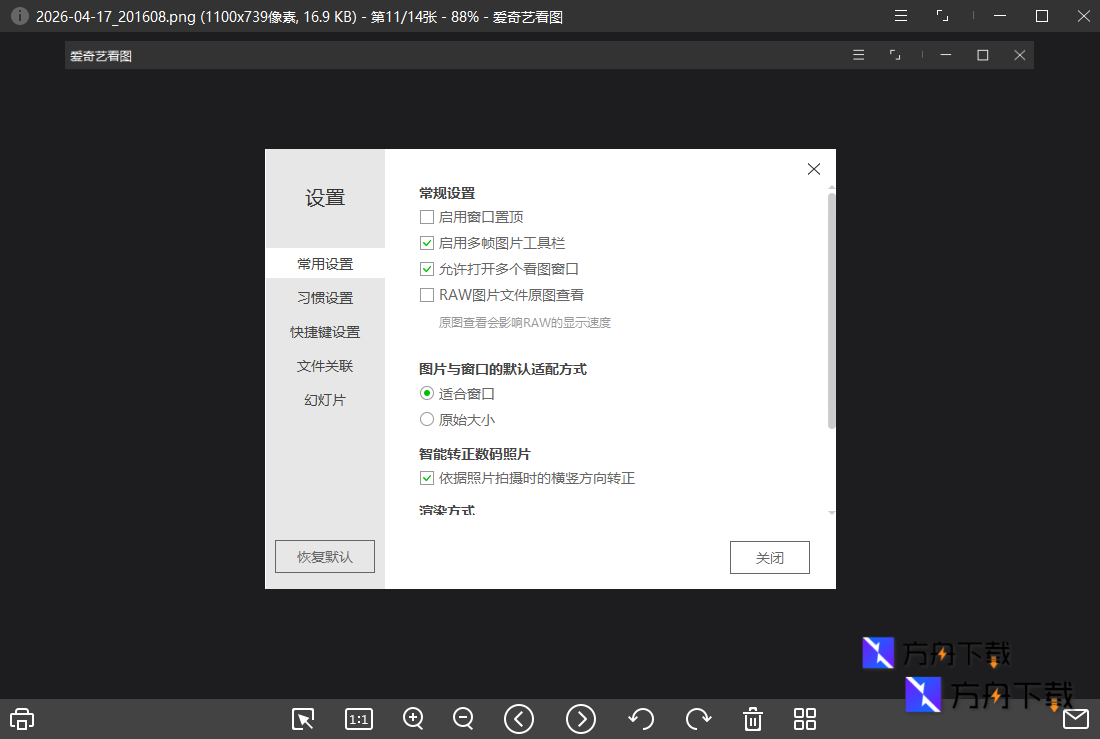Click the 恢复默认 button
Image resolution: width=1100 pixels, height=739 pixels.
click(x=325, y=556)
